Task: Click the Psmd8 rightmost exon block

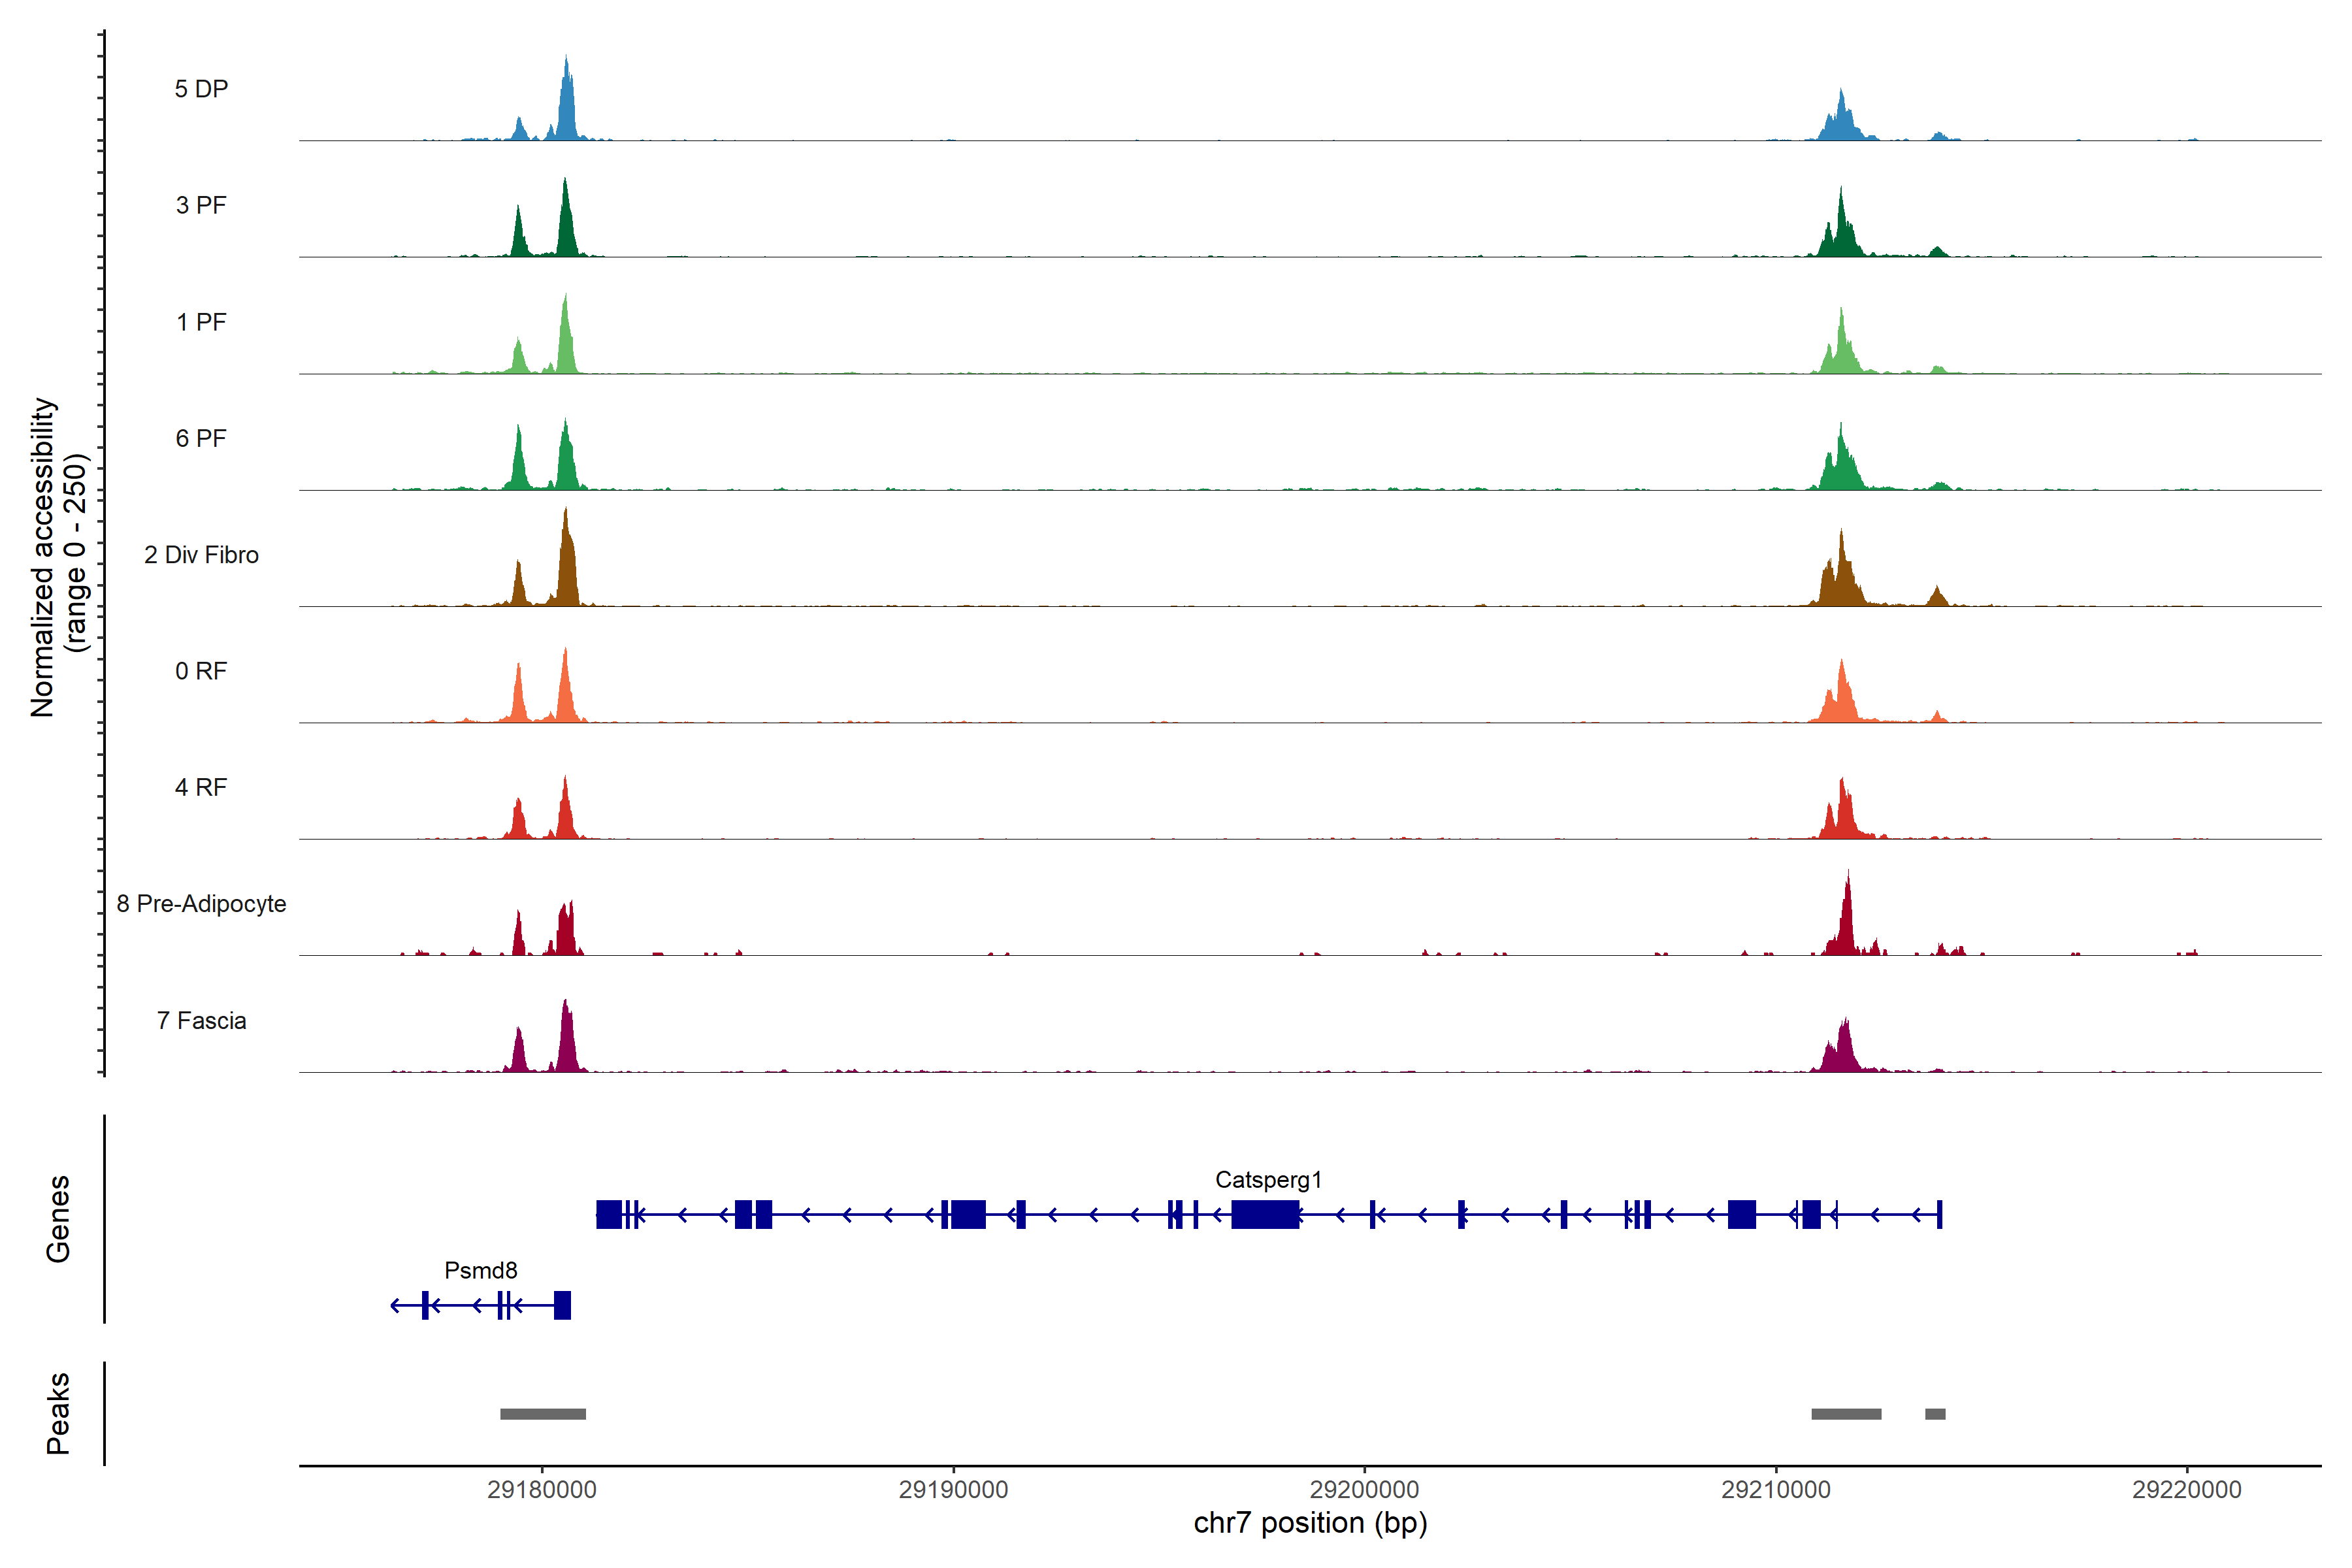Action: pyautogui.click(x=562, y=1305)
